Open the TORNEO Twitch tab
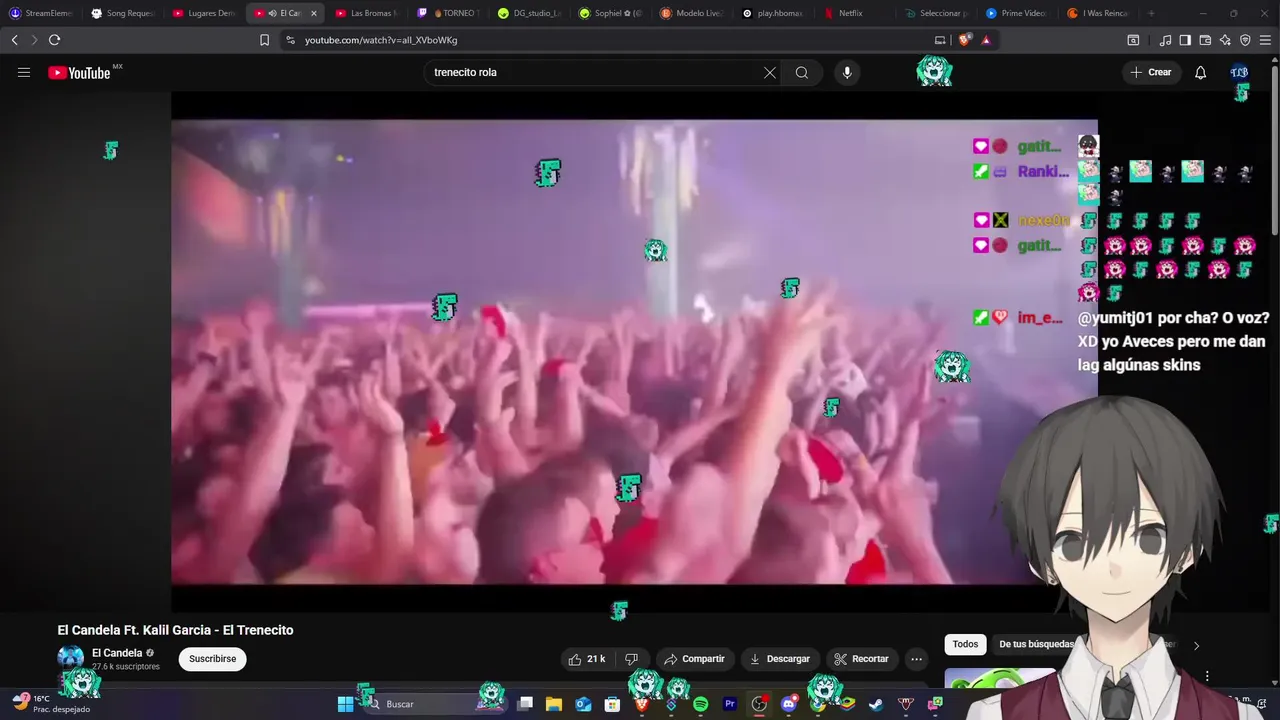1280x720 pixels. (x=448, y=13)
